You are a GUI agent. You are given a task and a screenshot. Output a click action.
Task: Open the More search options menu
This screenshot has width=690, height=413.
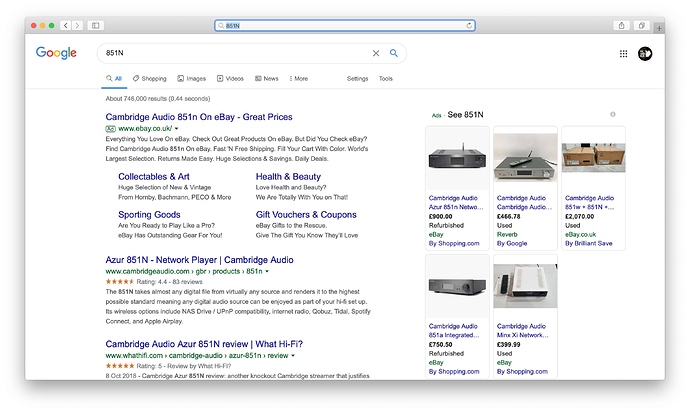298,78
